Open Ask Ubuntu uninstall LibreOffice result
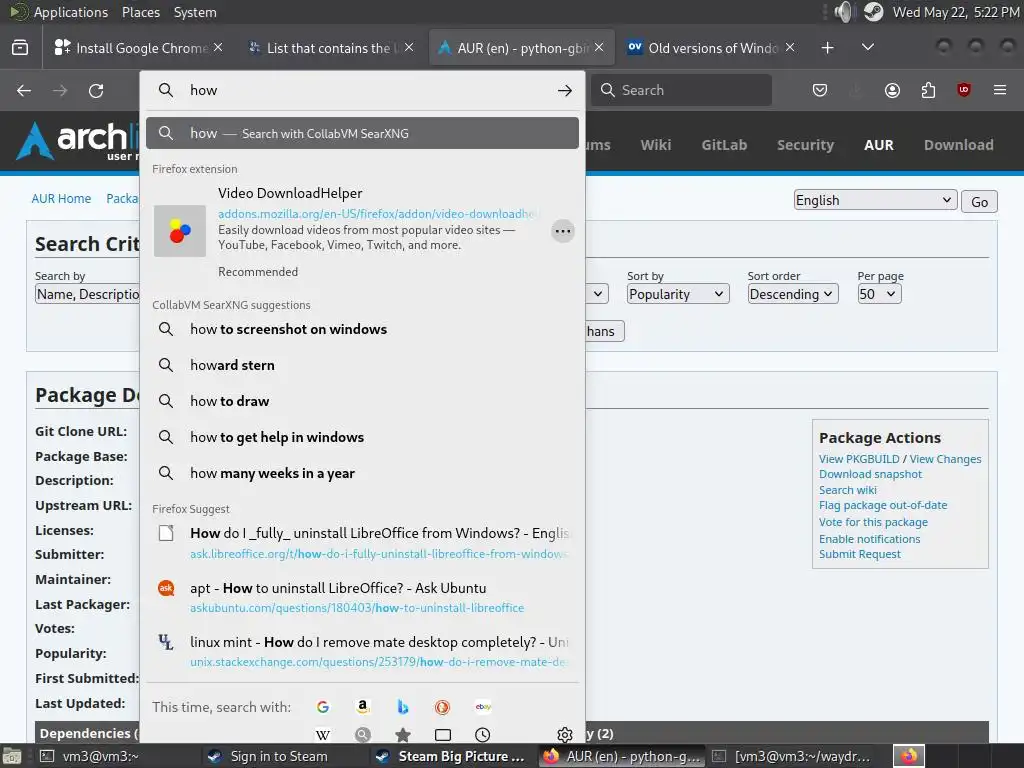This screenshot has height=768, width=1024. tap(362, 597)
